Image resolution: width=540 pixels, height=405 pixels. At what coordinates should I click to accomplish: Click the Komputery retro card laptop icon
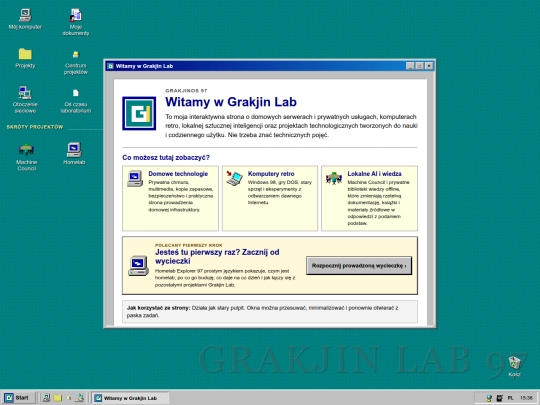(x=235, y=178)
